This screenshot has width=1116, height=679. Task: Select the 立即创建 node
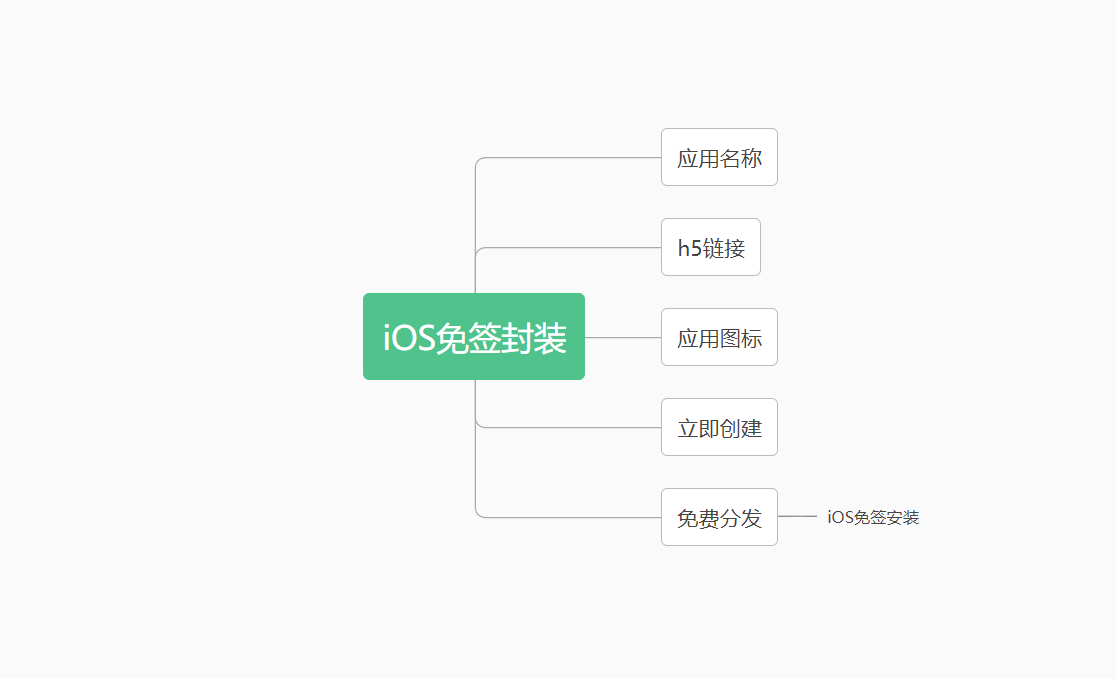click(x=719, y=427)
